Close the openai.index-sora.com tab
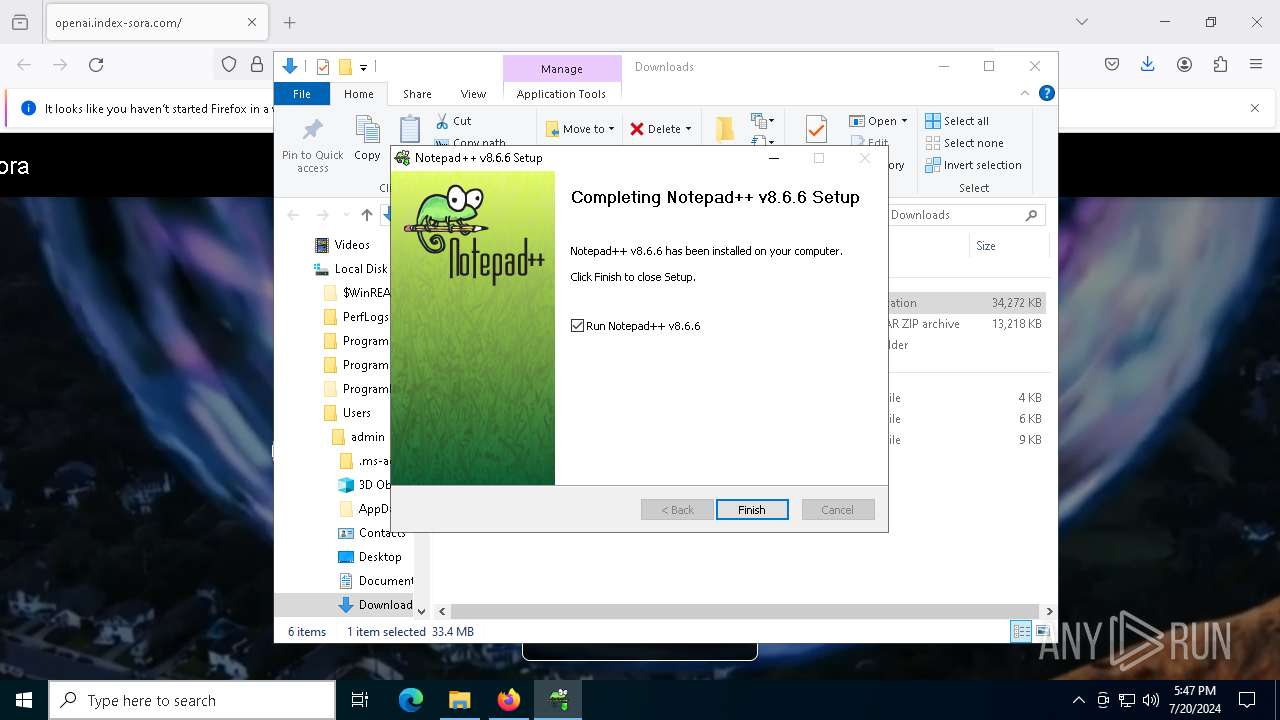 tap(252, 22)
